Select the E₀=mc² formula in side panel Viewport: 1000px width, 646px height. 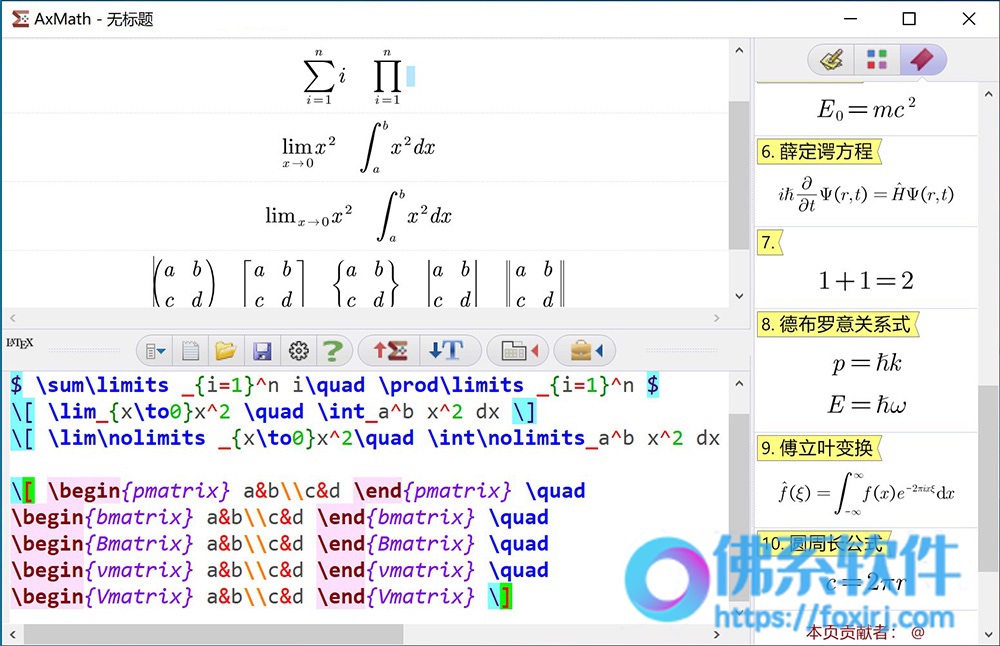pos(866,109)
